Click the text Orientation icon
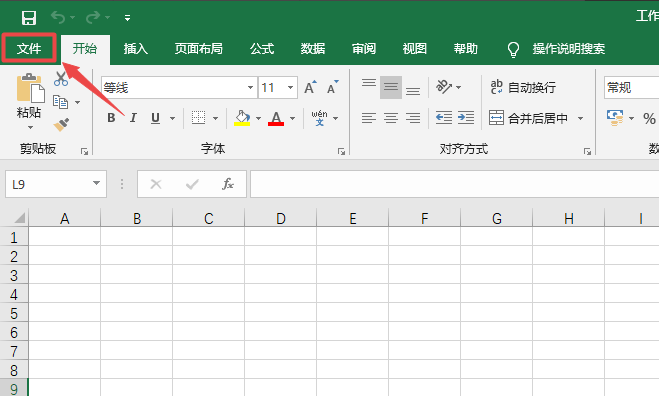Viewport: 659px width, 396px height. [x=444, y=87]
